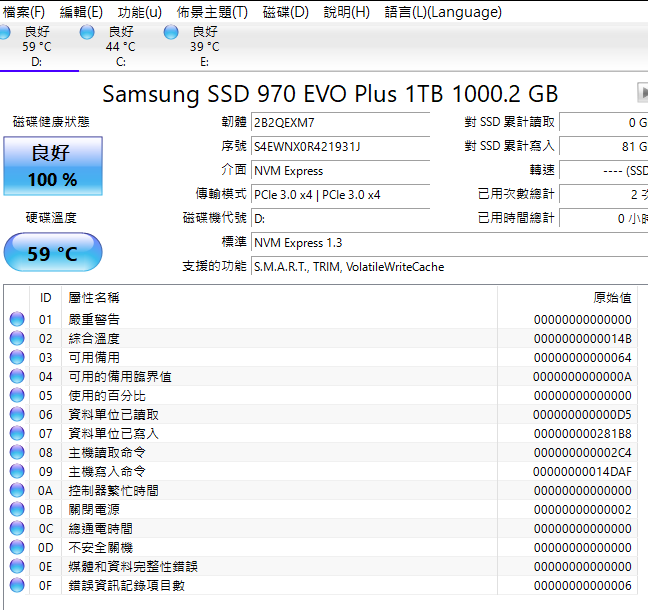Click status orb of row 01 嚴重警告

click(17, 319)
